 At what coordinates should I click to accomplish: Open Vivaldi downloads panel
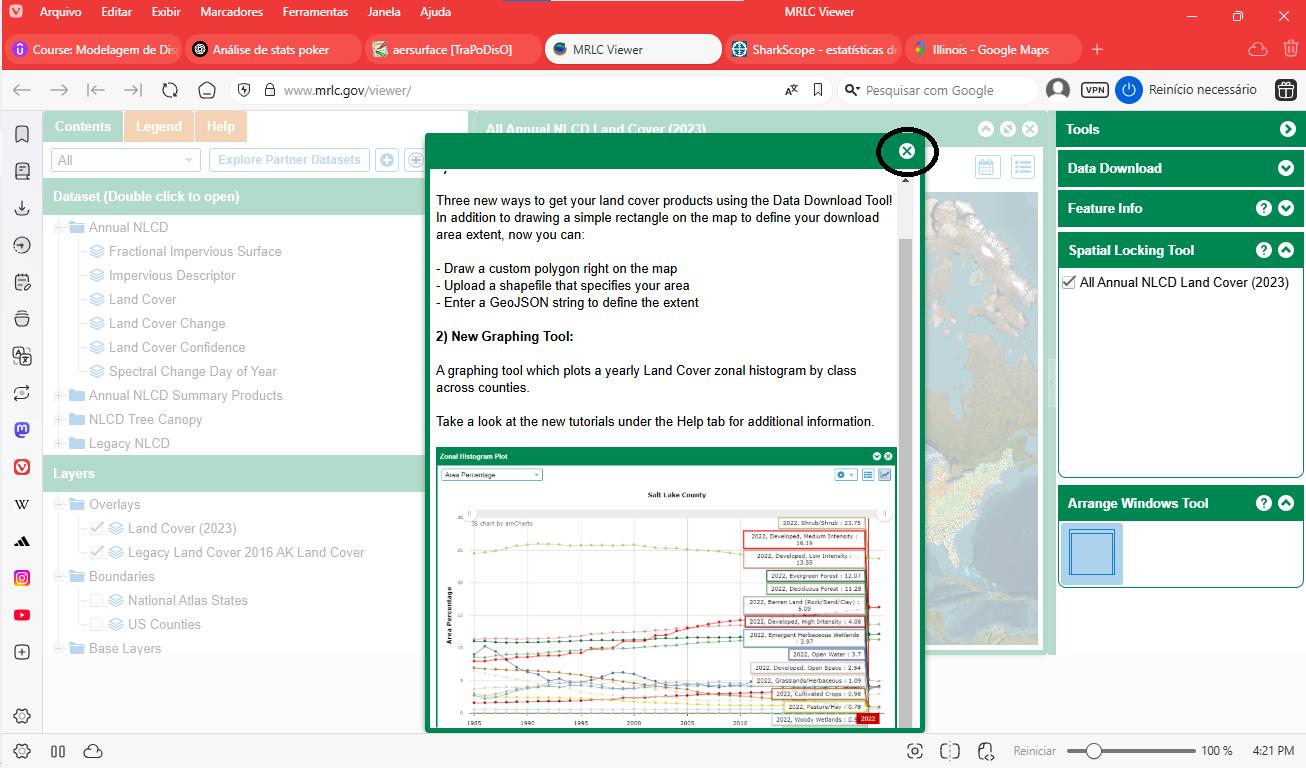(22, 208)
